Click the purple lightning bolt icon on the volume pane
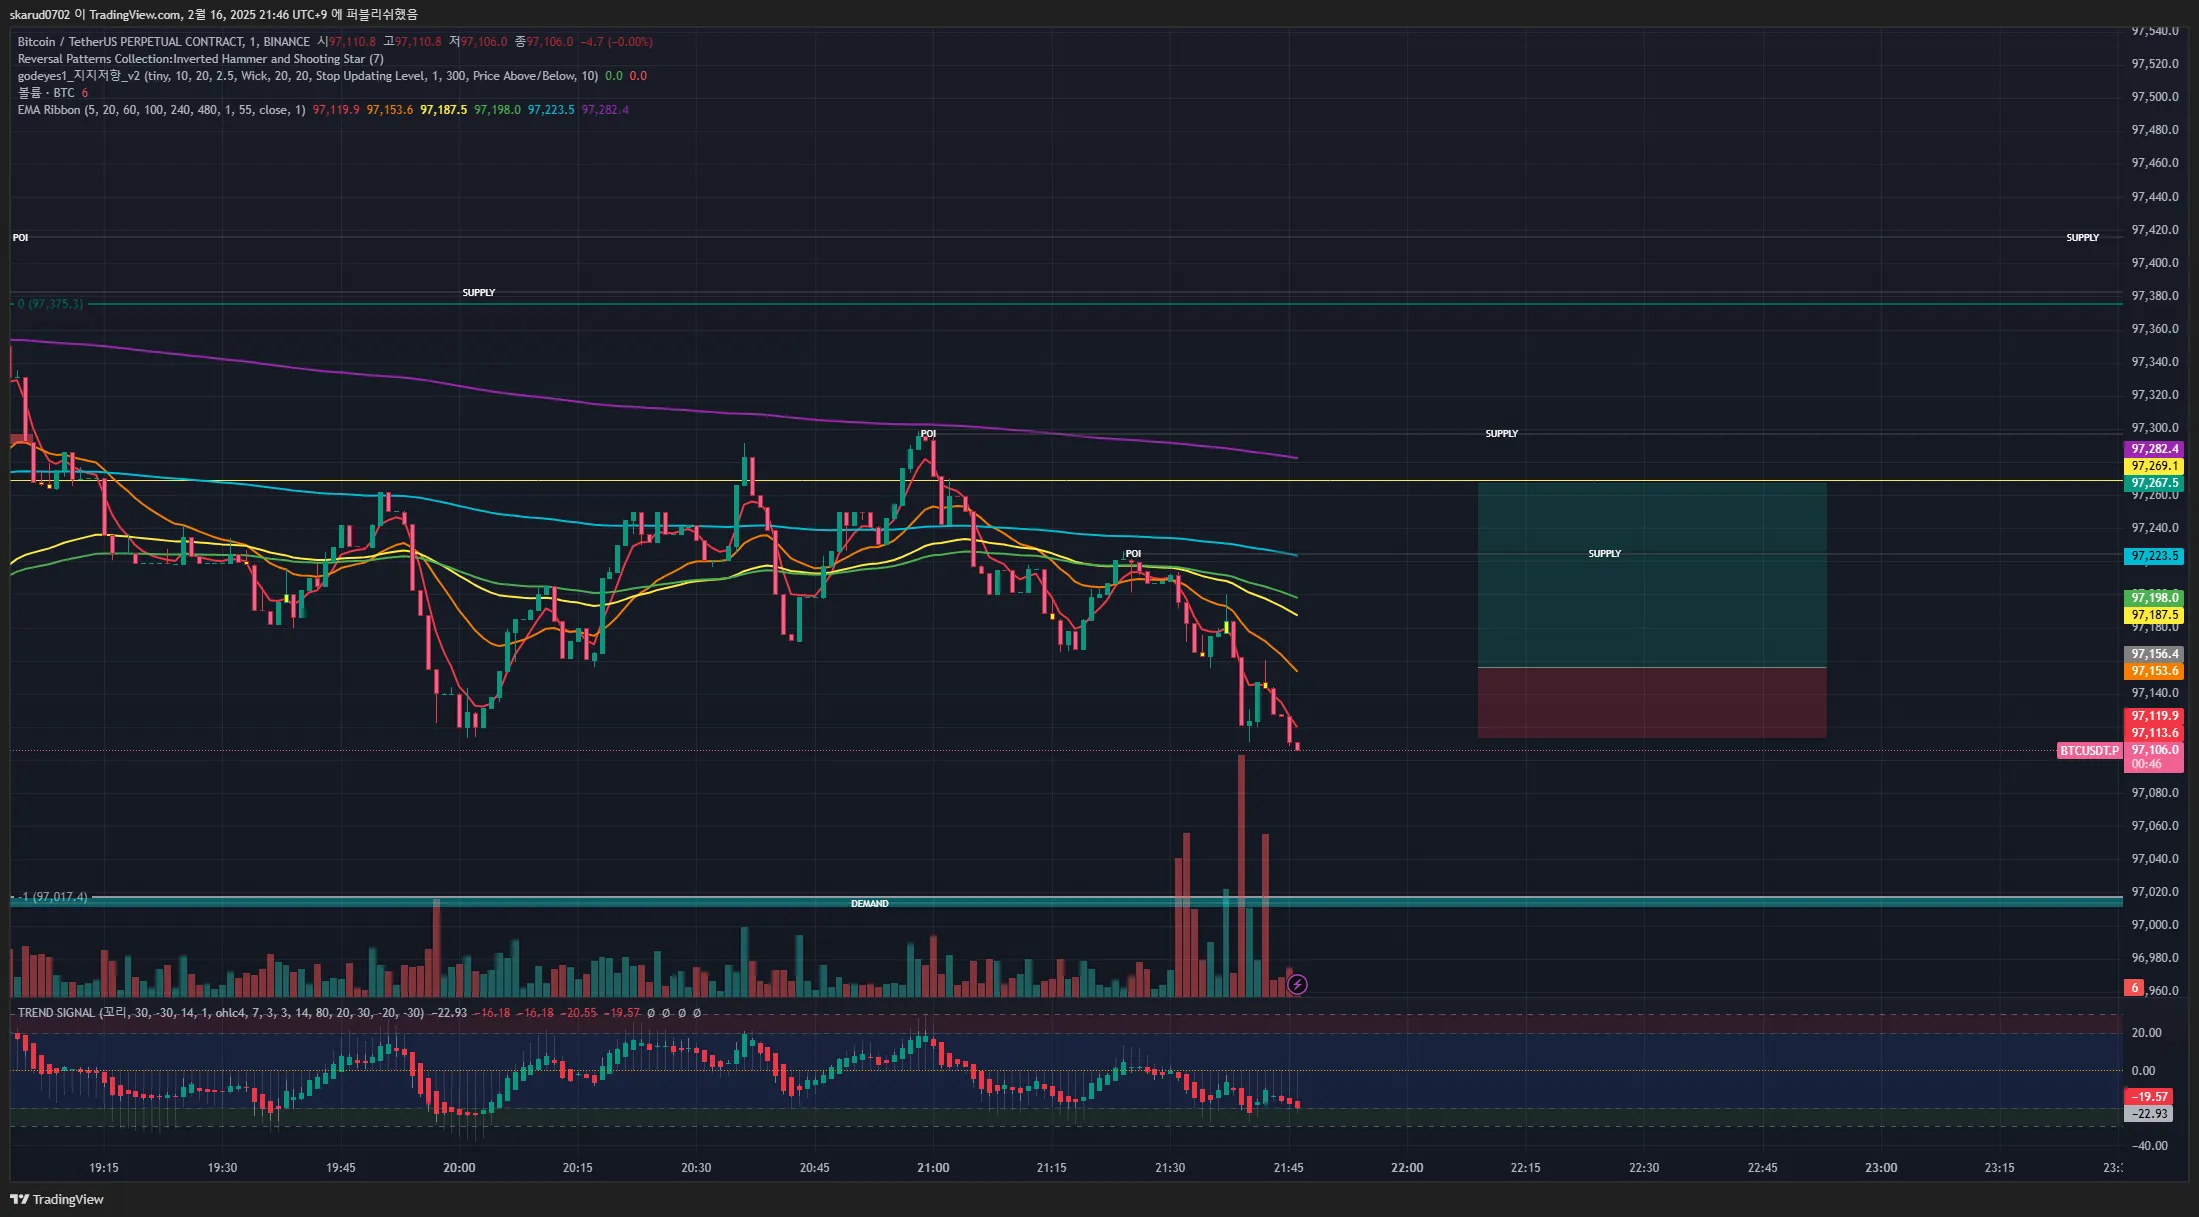 (x=1297, y=985)
